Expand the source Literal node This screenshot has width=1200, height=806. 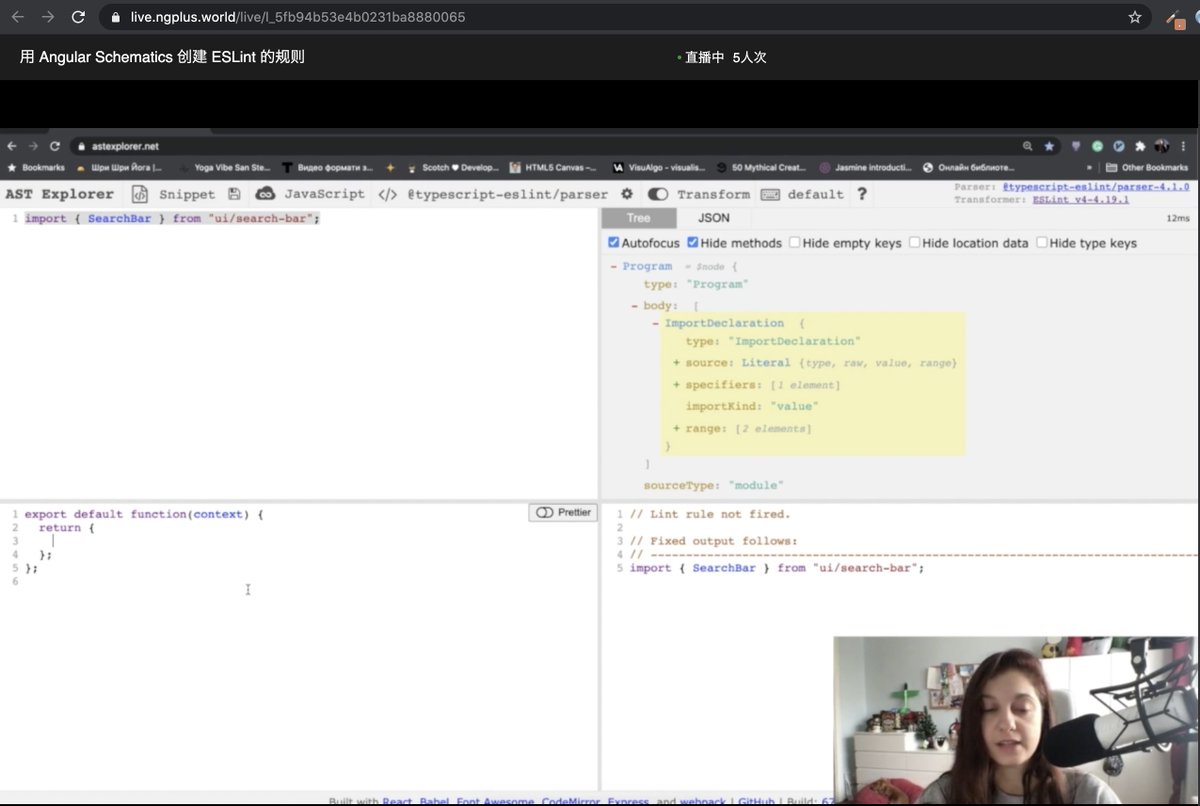pos(679,363)
